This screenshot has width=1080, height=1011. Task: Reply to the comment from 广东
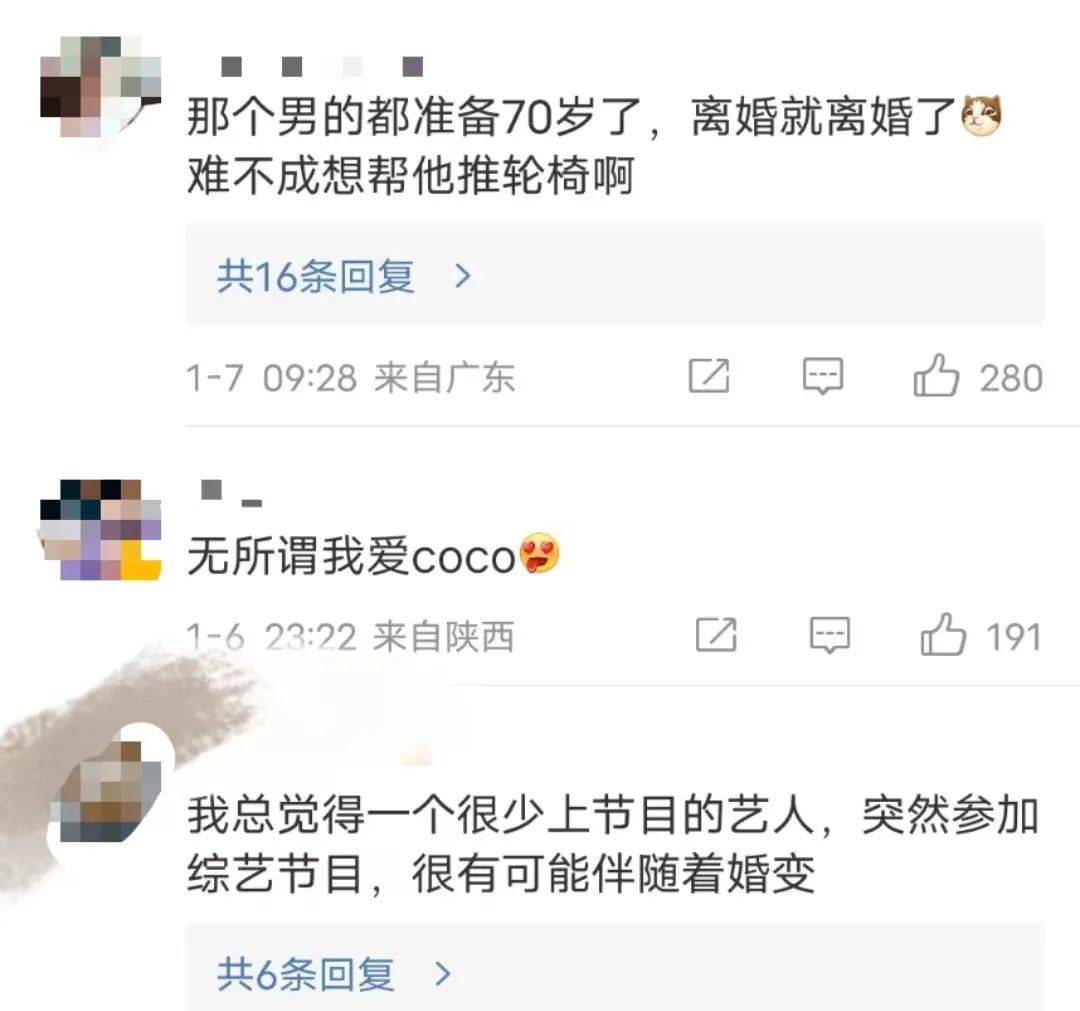[x=822, y=376]
